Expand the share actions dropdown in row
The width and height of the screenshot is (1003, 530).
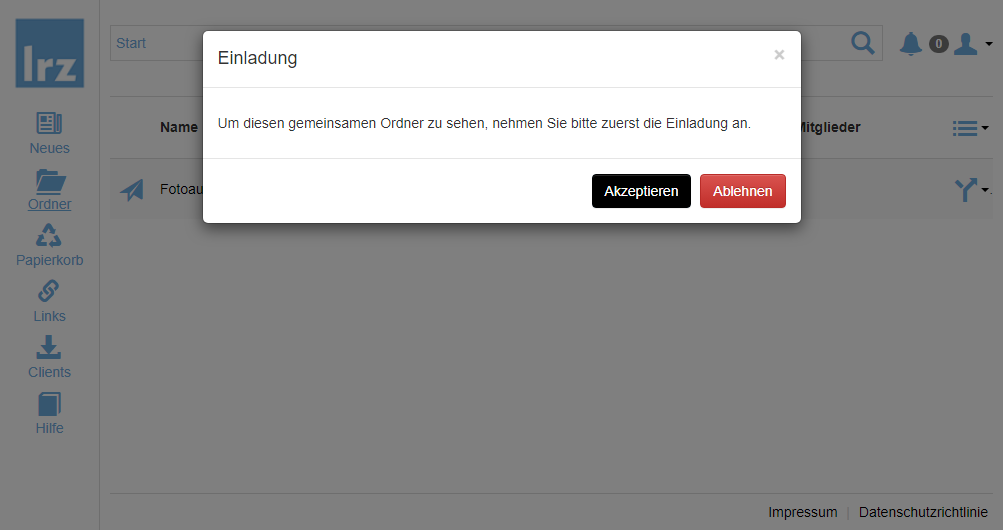[x=971, y=189]
